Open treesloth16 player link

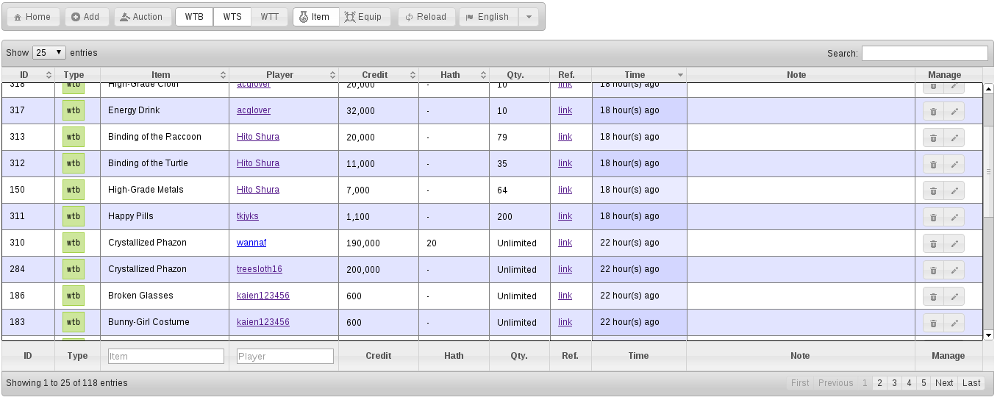click(260, 269)
